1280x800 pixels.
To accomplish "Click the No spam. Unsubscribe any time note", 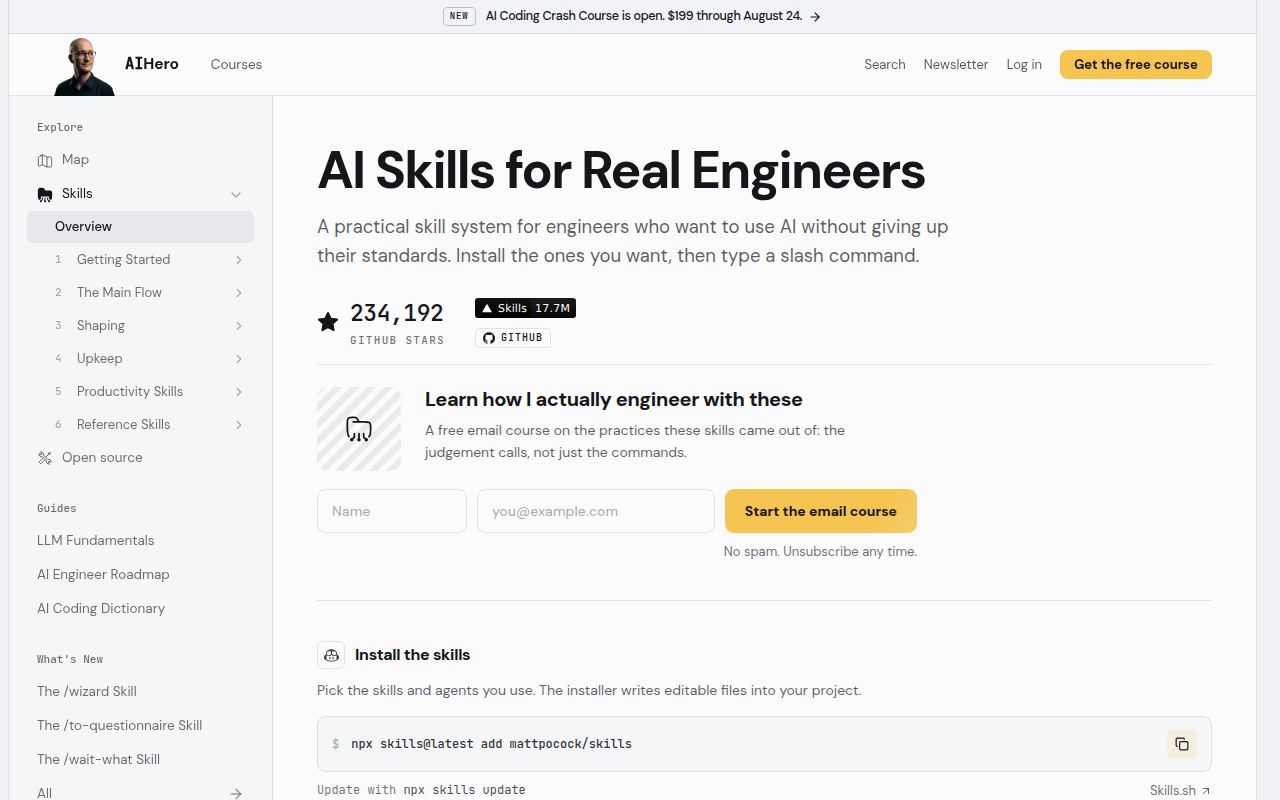I will (x=820, y=552).
